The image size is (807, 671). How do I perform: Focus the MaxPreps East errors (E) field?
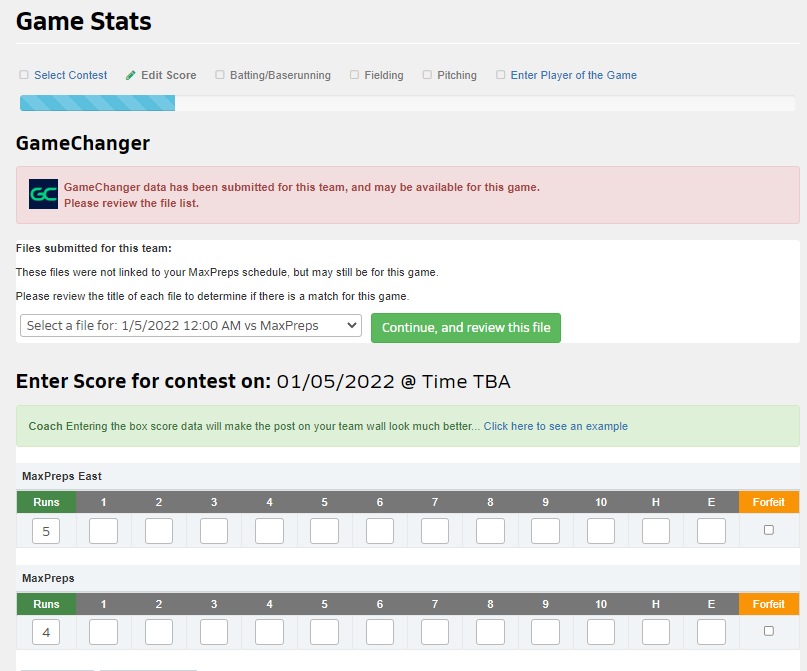coord(711,531)
